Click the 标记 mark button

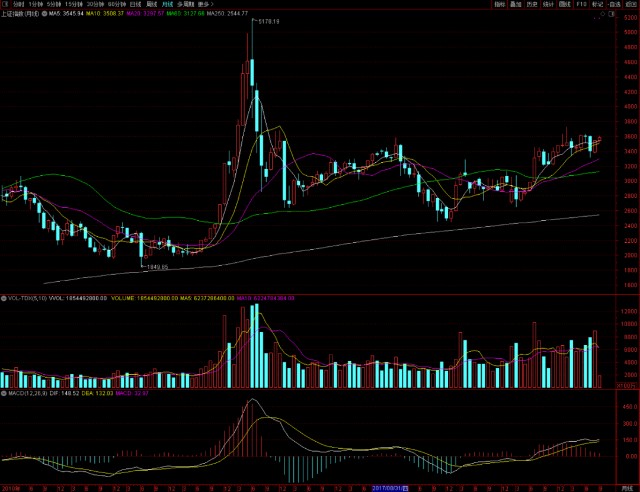(598, 4)
